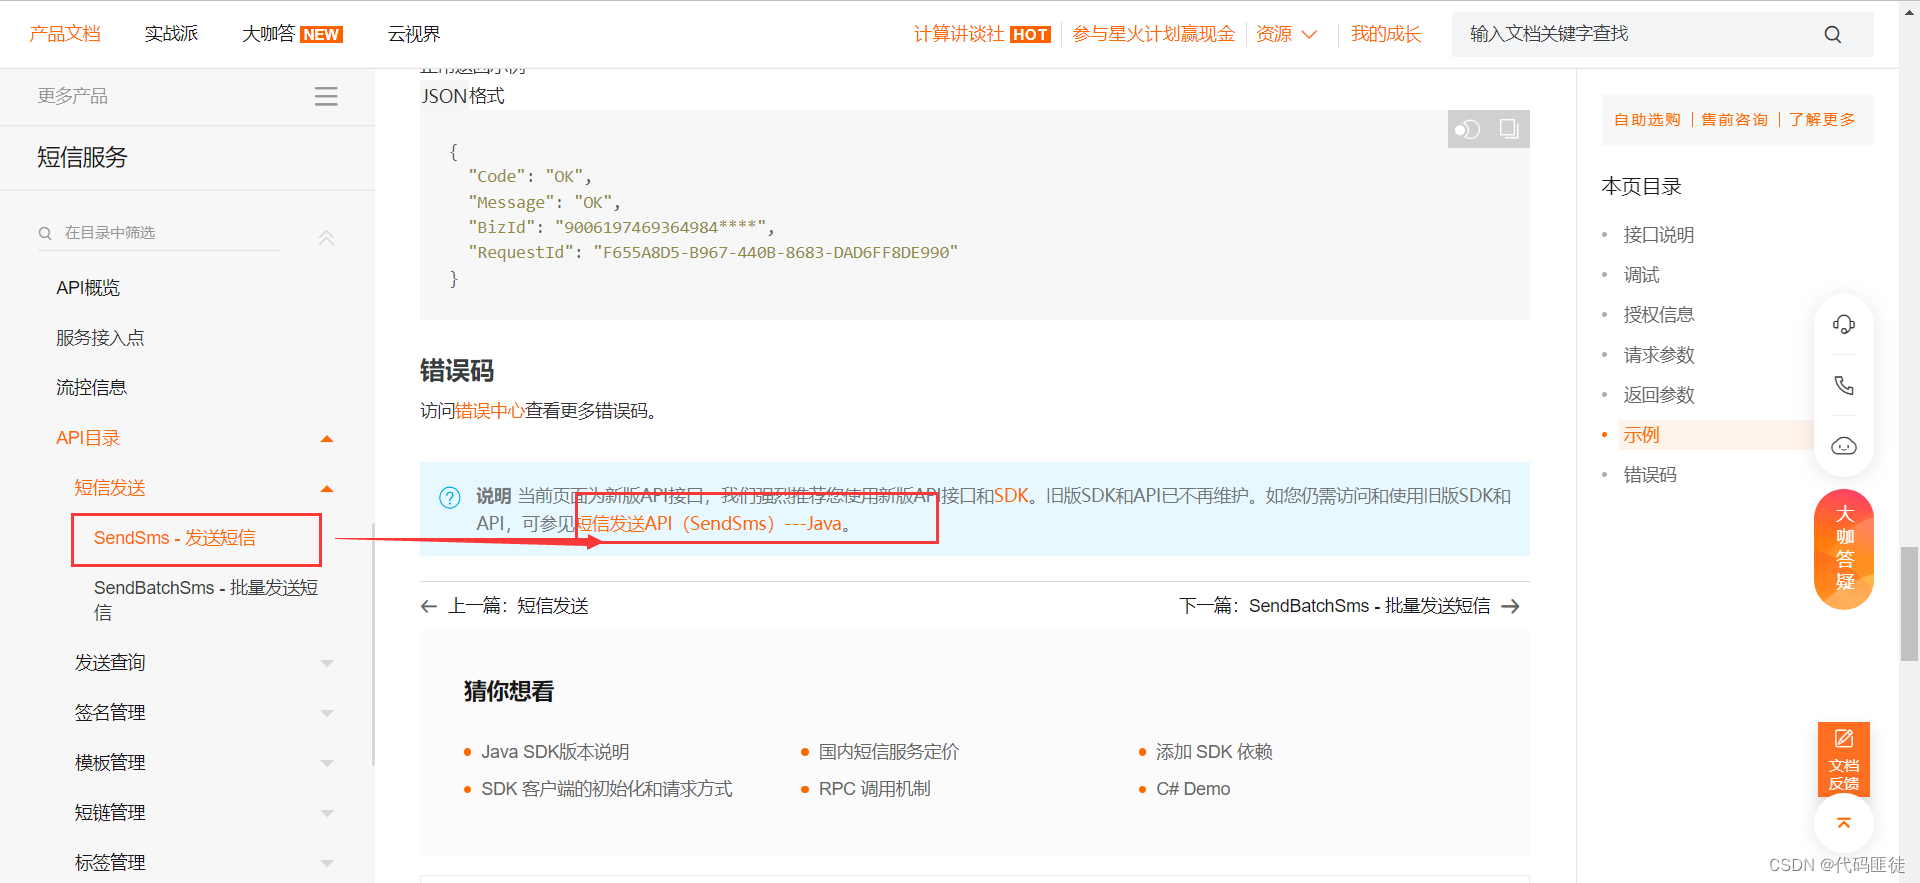Open RPC 调用机制 recommendation
1920x883 pixels.
tap(874, 789)
